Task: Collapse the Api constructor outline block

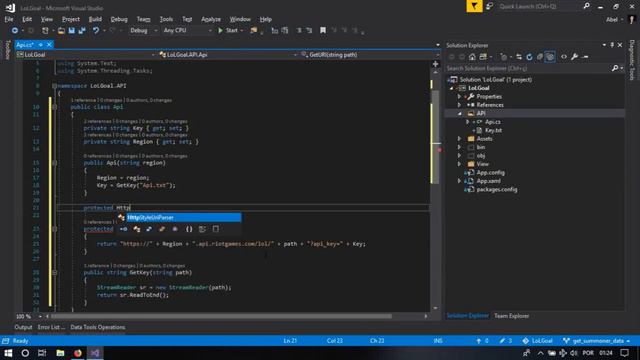Action: click(54, 163)
